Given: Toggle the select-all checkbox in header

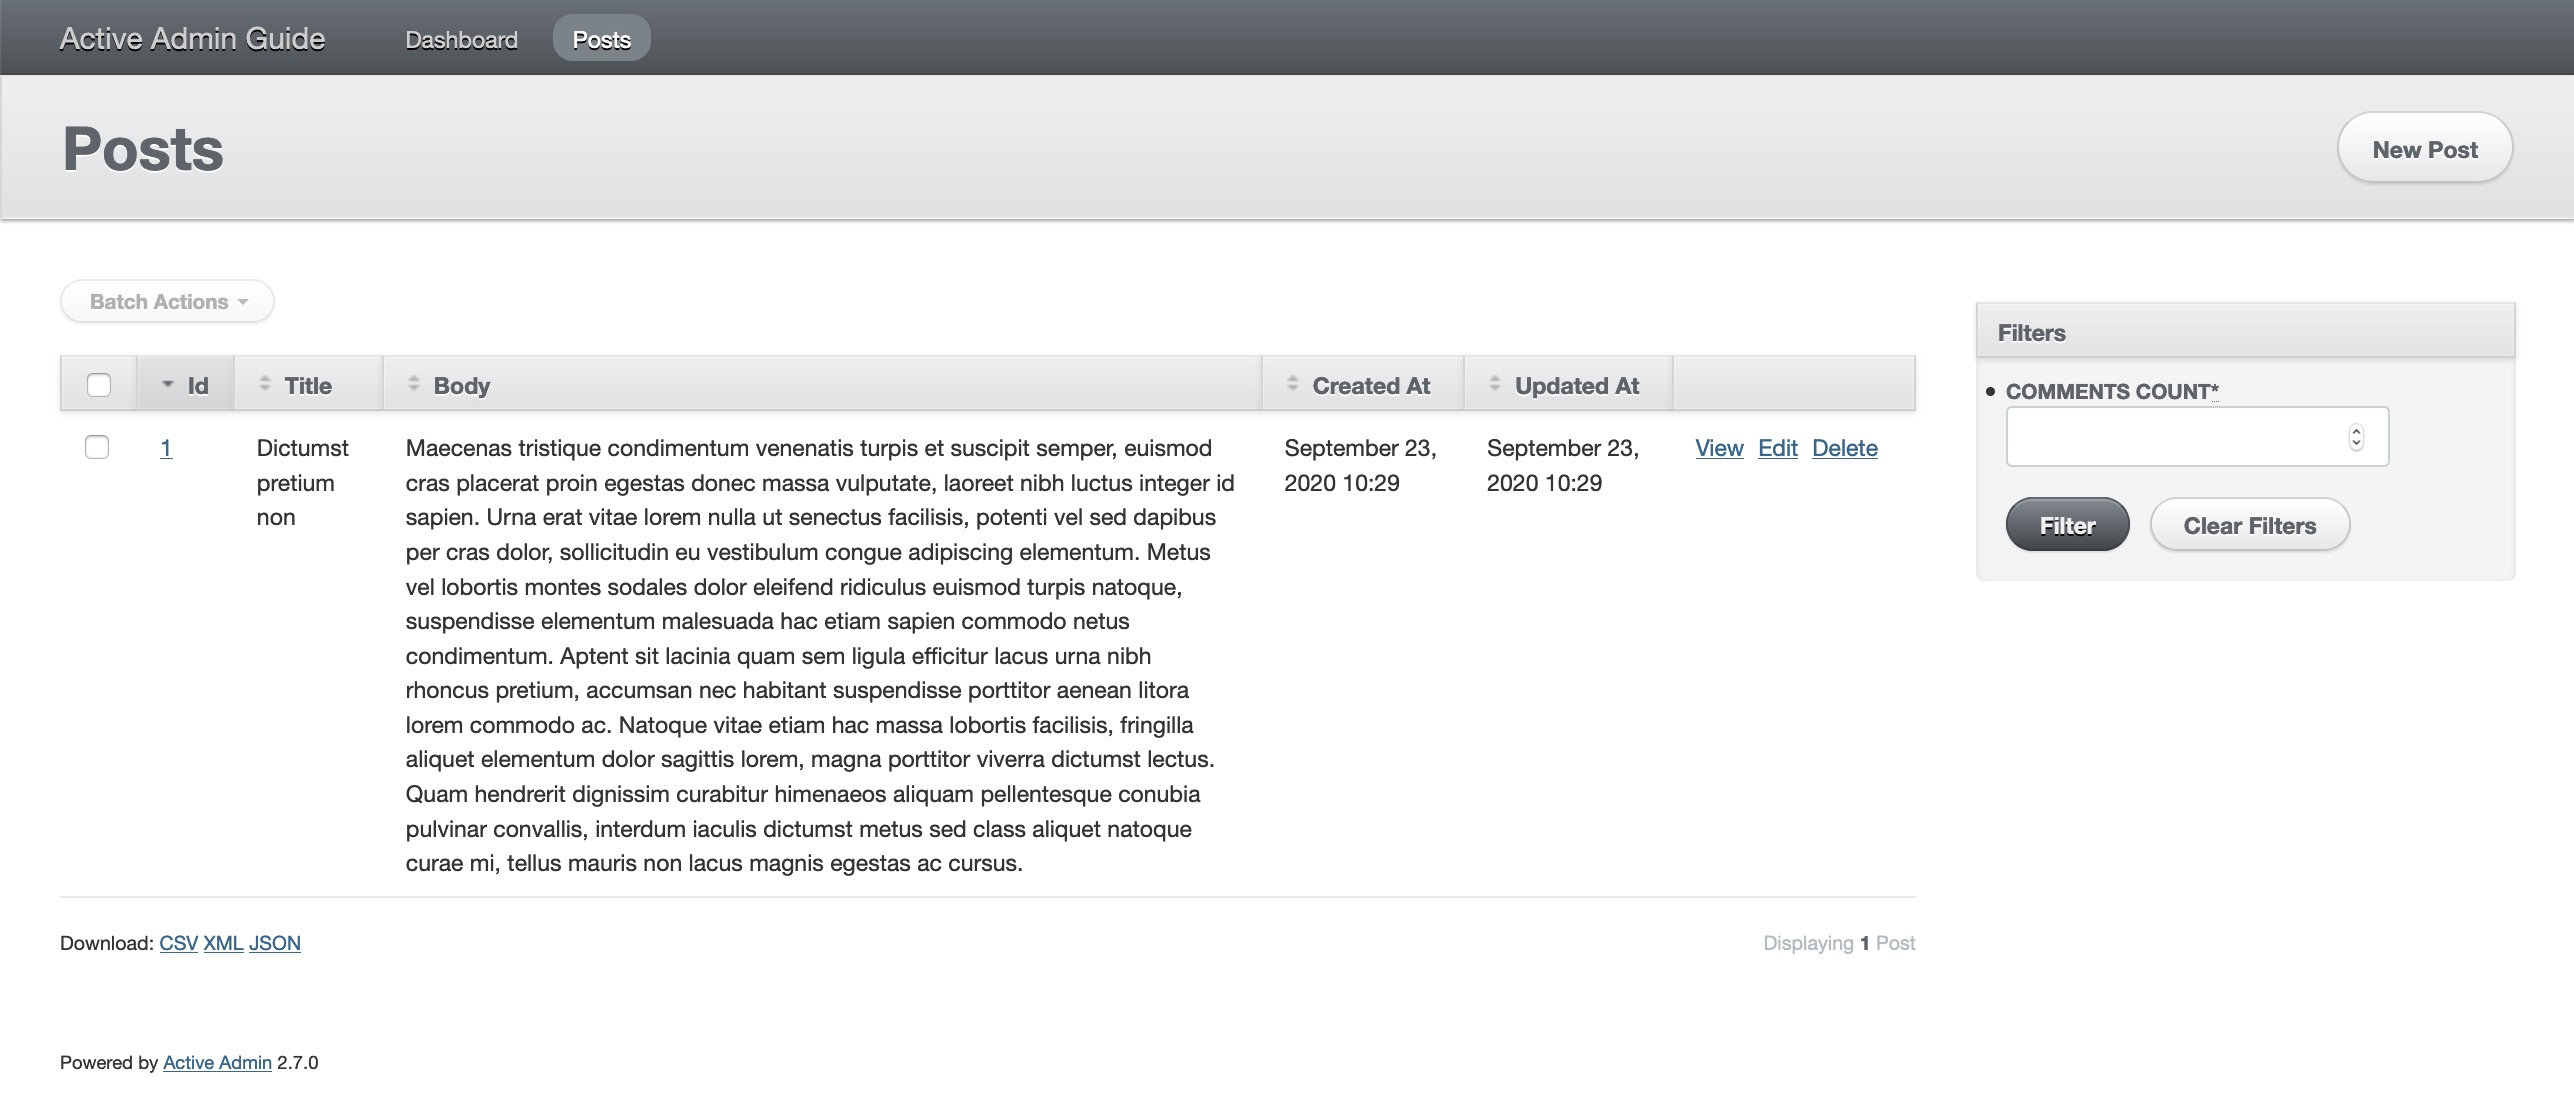Looking at the screenshot, I should coord(99,385).
